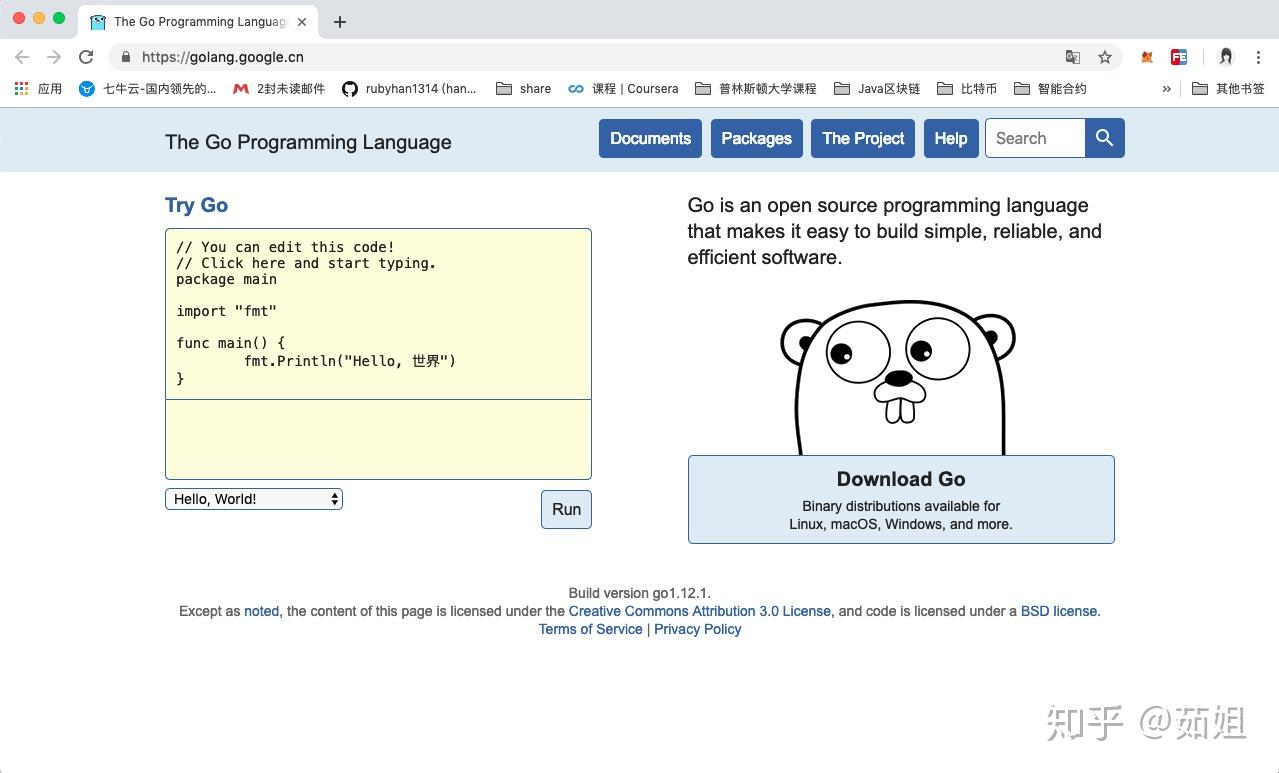Reload the current page

[x=86, y=57]
